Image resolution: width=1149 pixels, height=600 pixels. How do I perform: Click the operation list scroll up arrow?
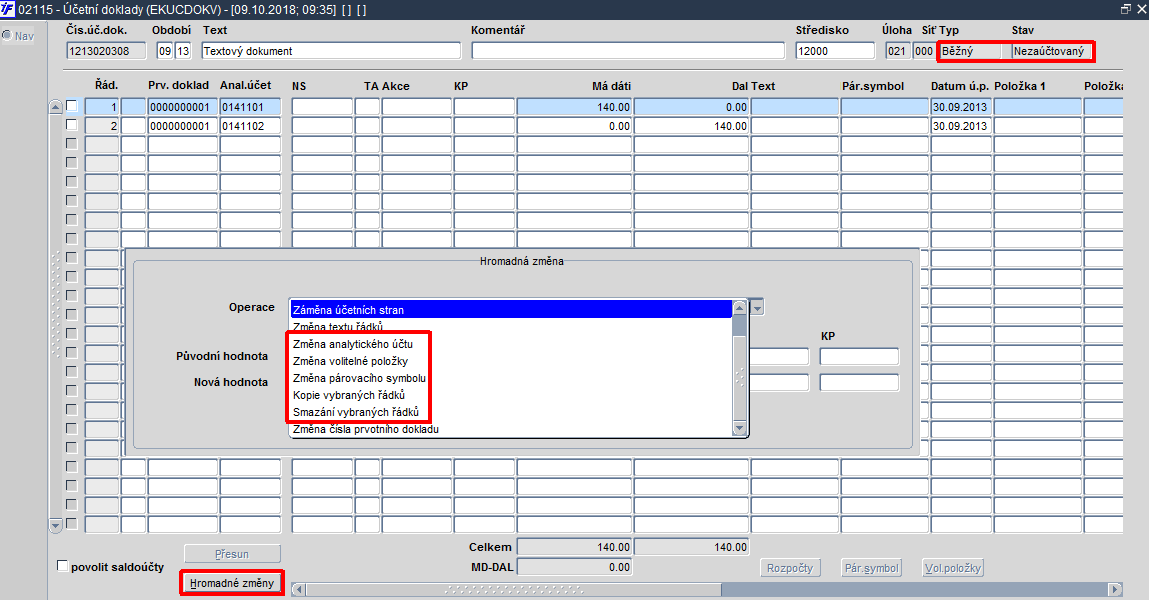pyautogui.click(x=739, y=307)
